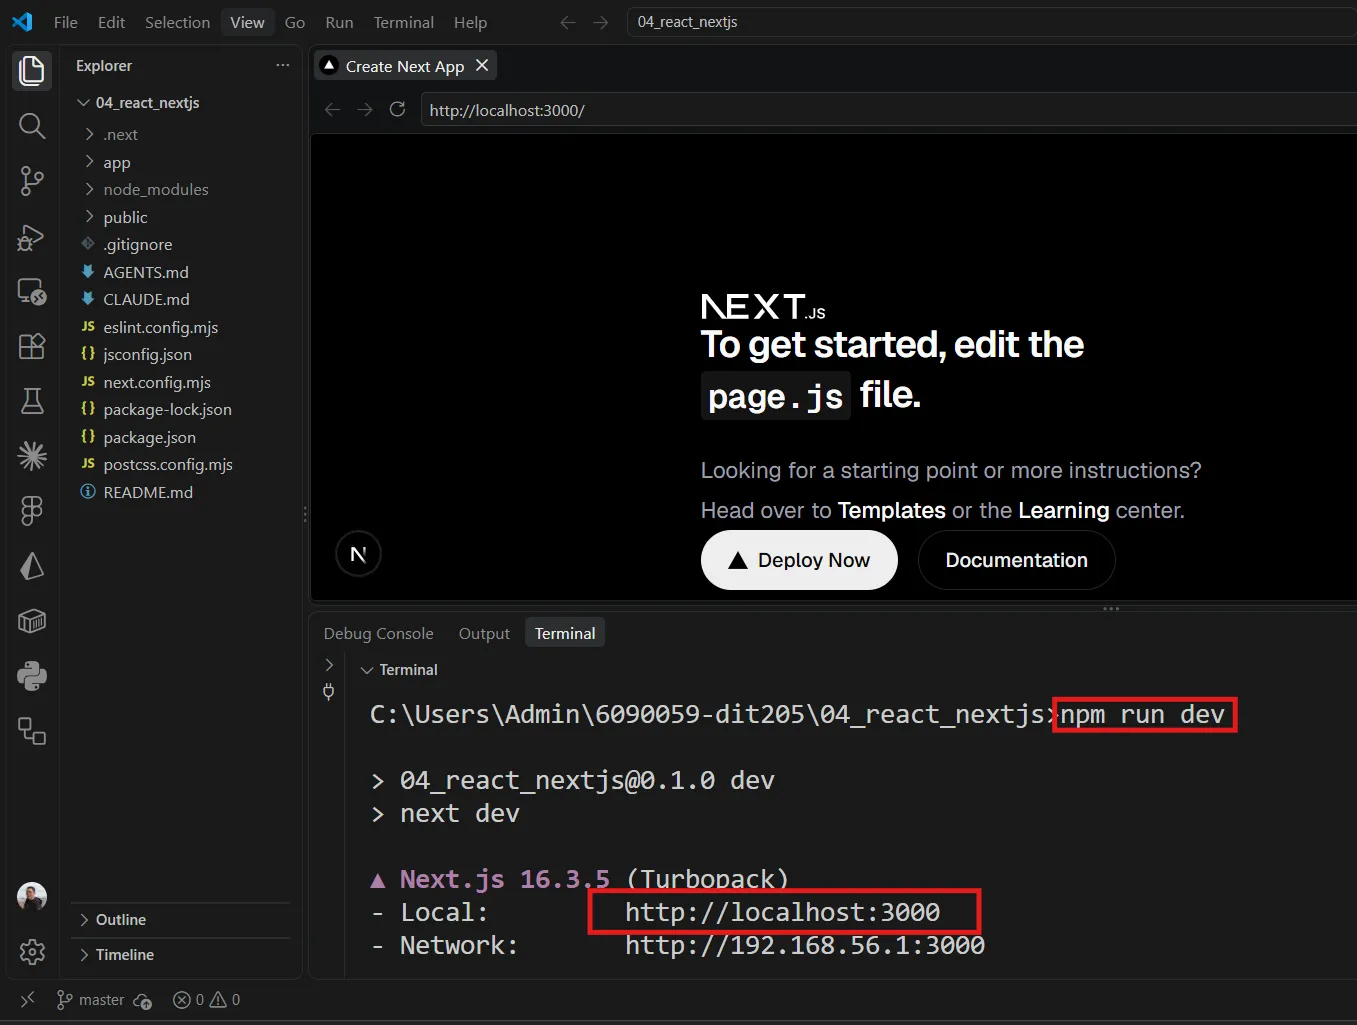The width and height of the screenshot is (1357, 1025).
Task: Open the Remote Explorer view
Action: pyautogui.click(x=32, y=291)
